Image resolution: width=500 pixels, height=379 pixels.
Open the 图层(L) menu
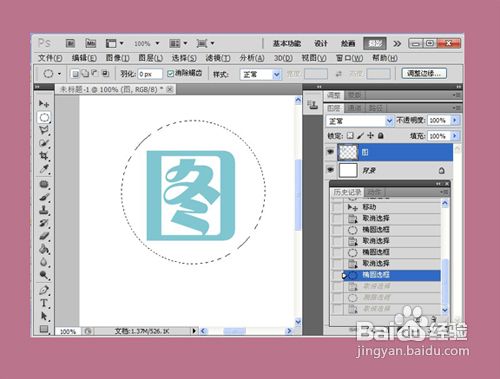tap(151, 58)
